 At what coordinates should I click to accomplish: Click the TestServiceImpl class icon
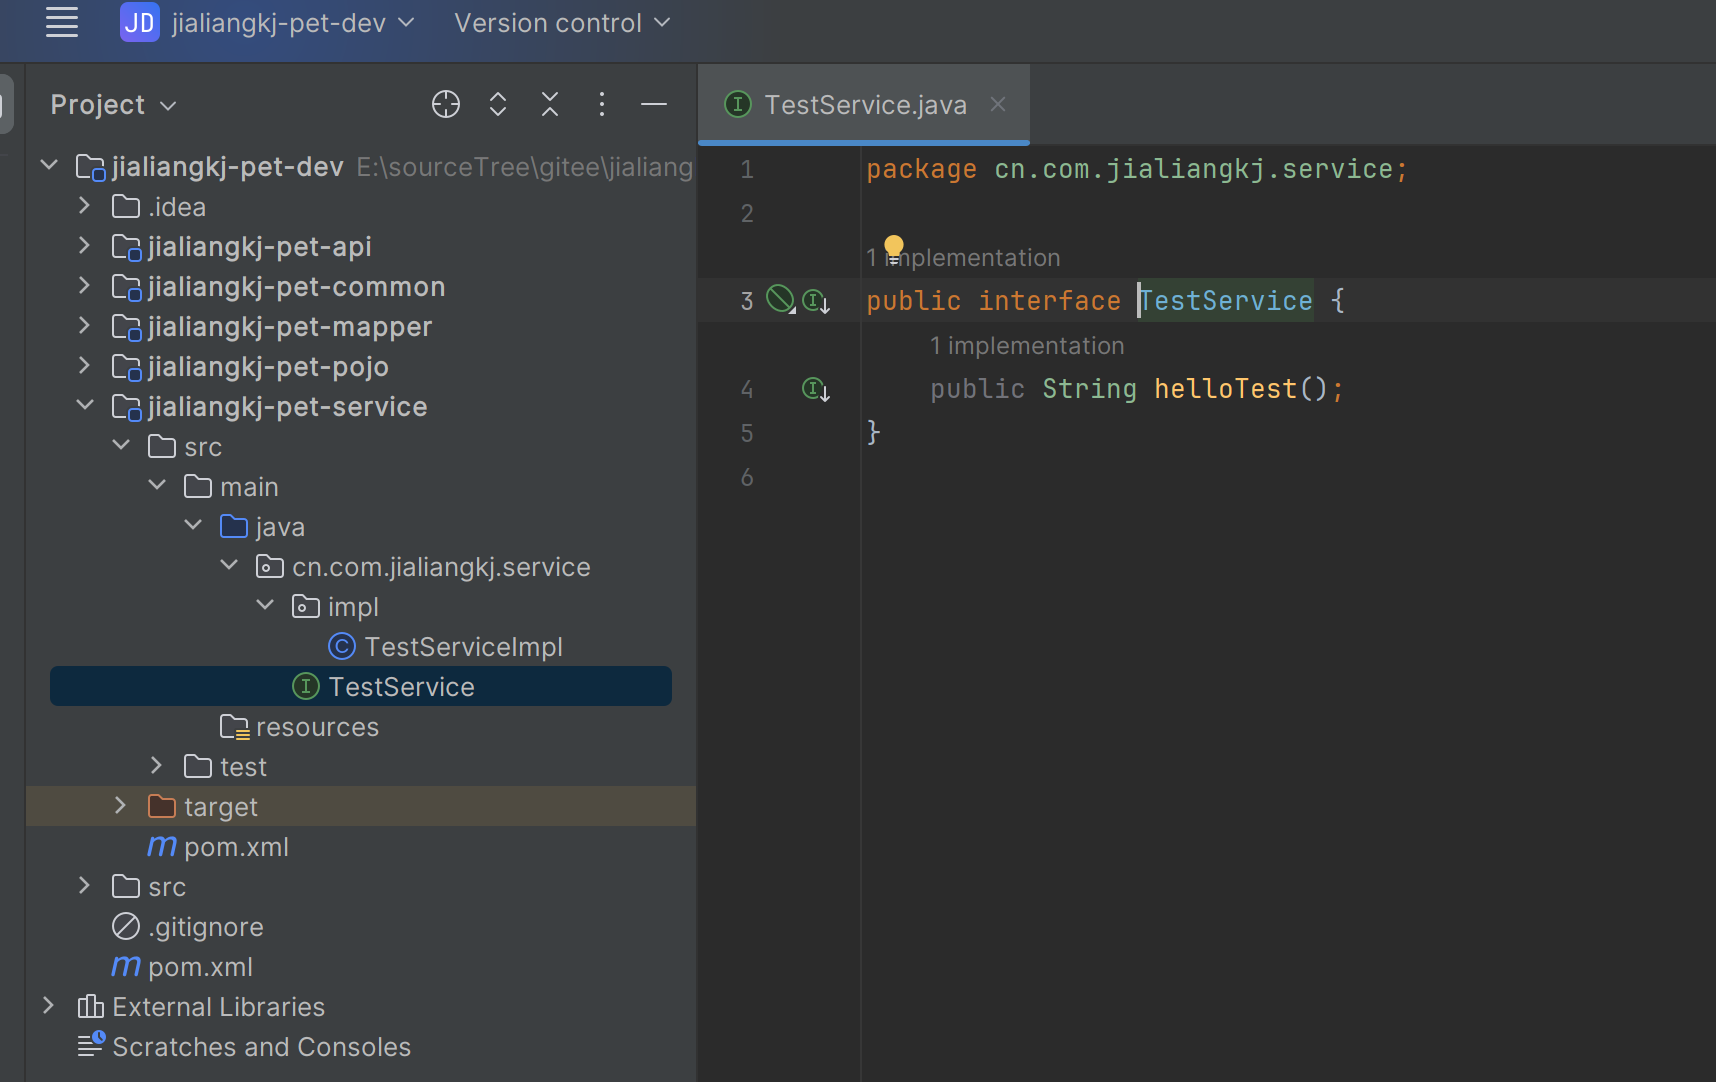(x=342, y=646)
